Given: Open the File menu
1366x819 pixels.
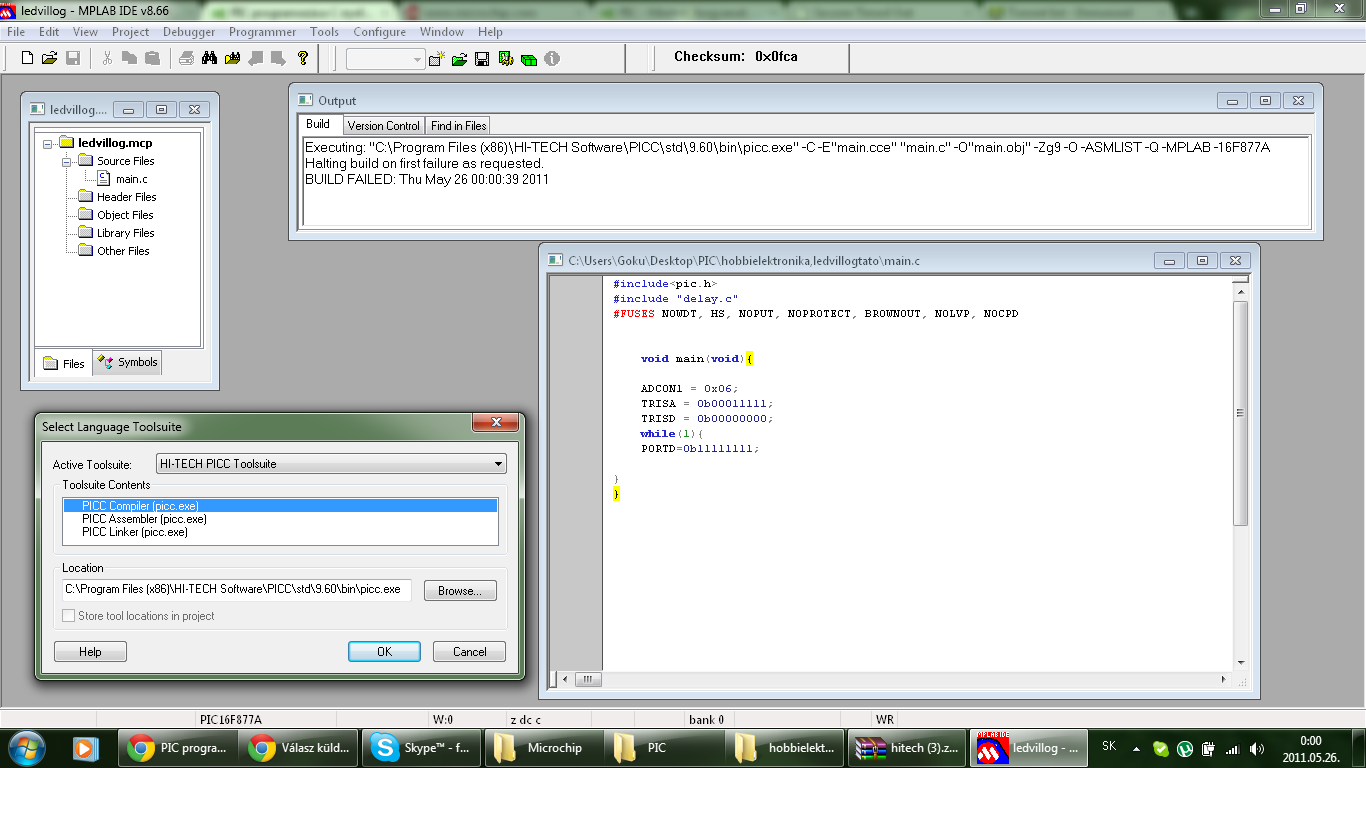Looking at the screenshot, I should click(x=16, y=32).
